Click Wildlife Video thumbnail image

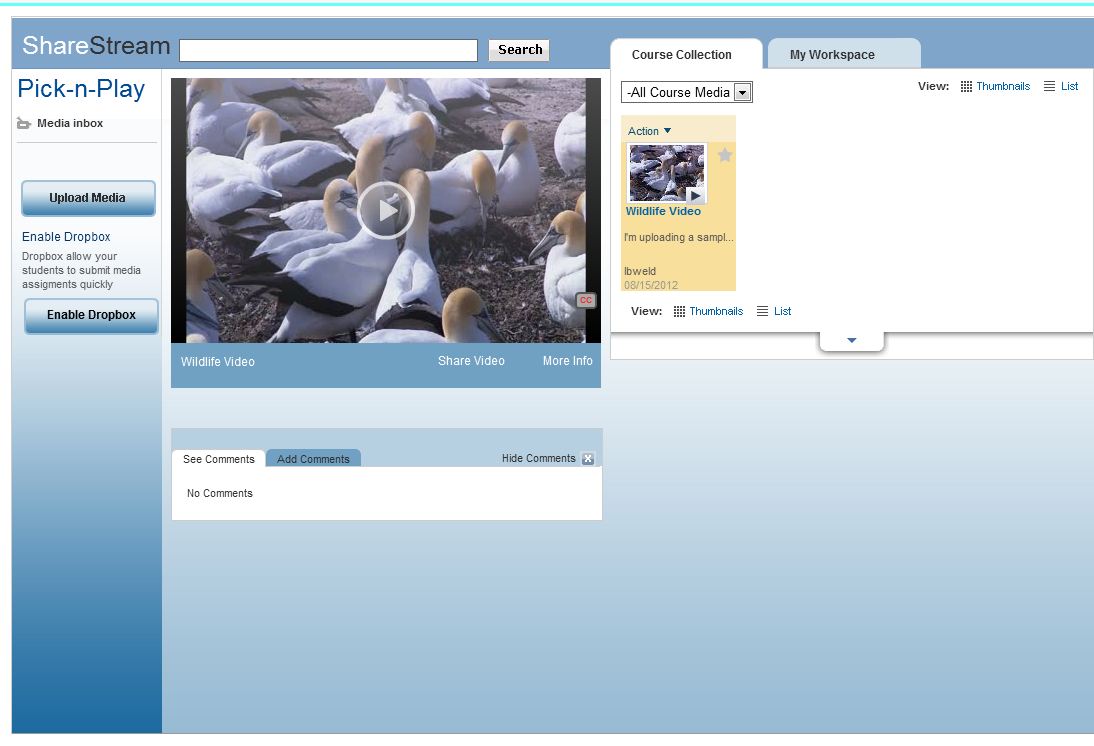click(x=666, y=172)
